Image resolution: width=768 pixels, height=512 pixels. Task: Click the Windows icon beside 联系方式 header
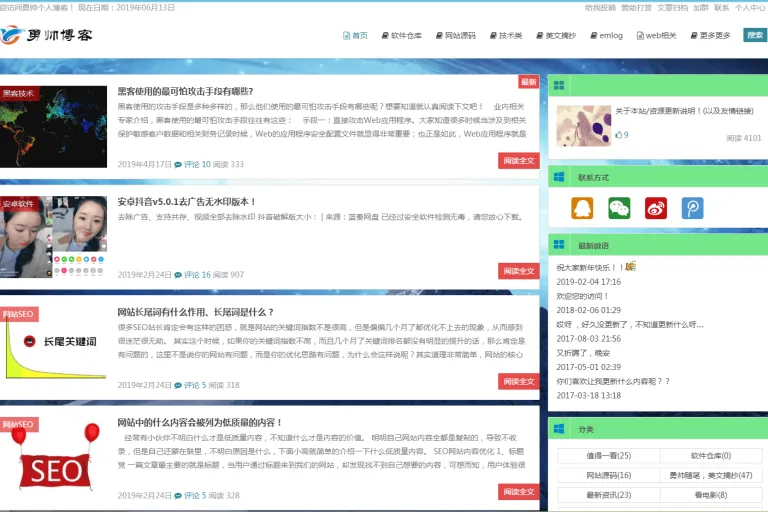[x=559, y=177]
